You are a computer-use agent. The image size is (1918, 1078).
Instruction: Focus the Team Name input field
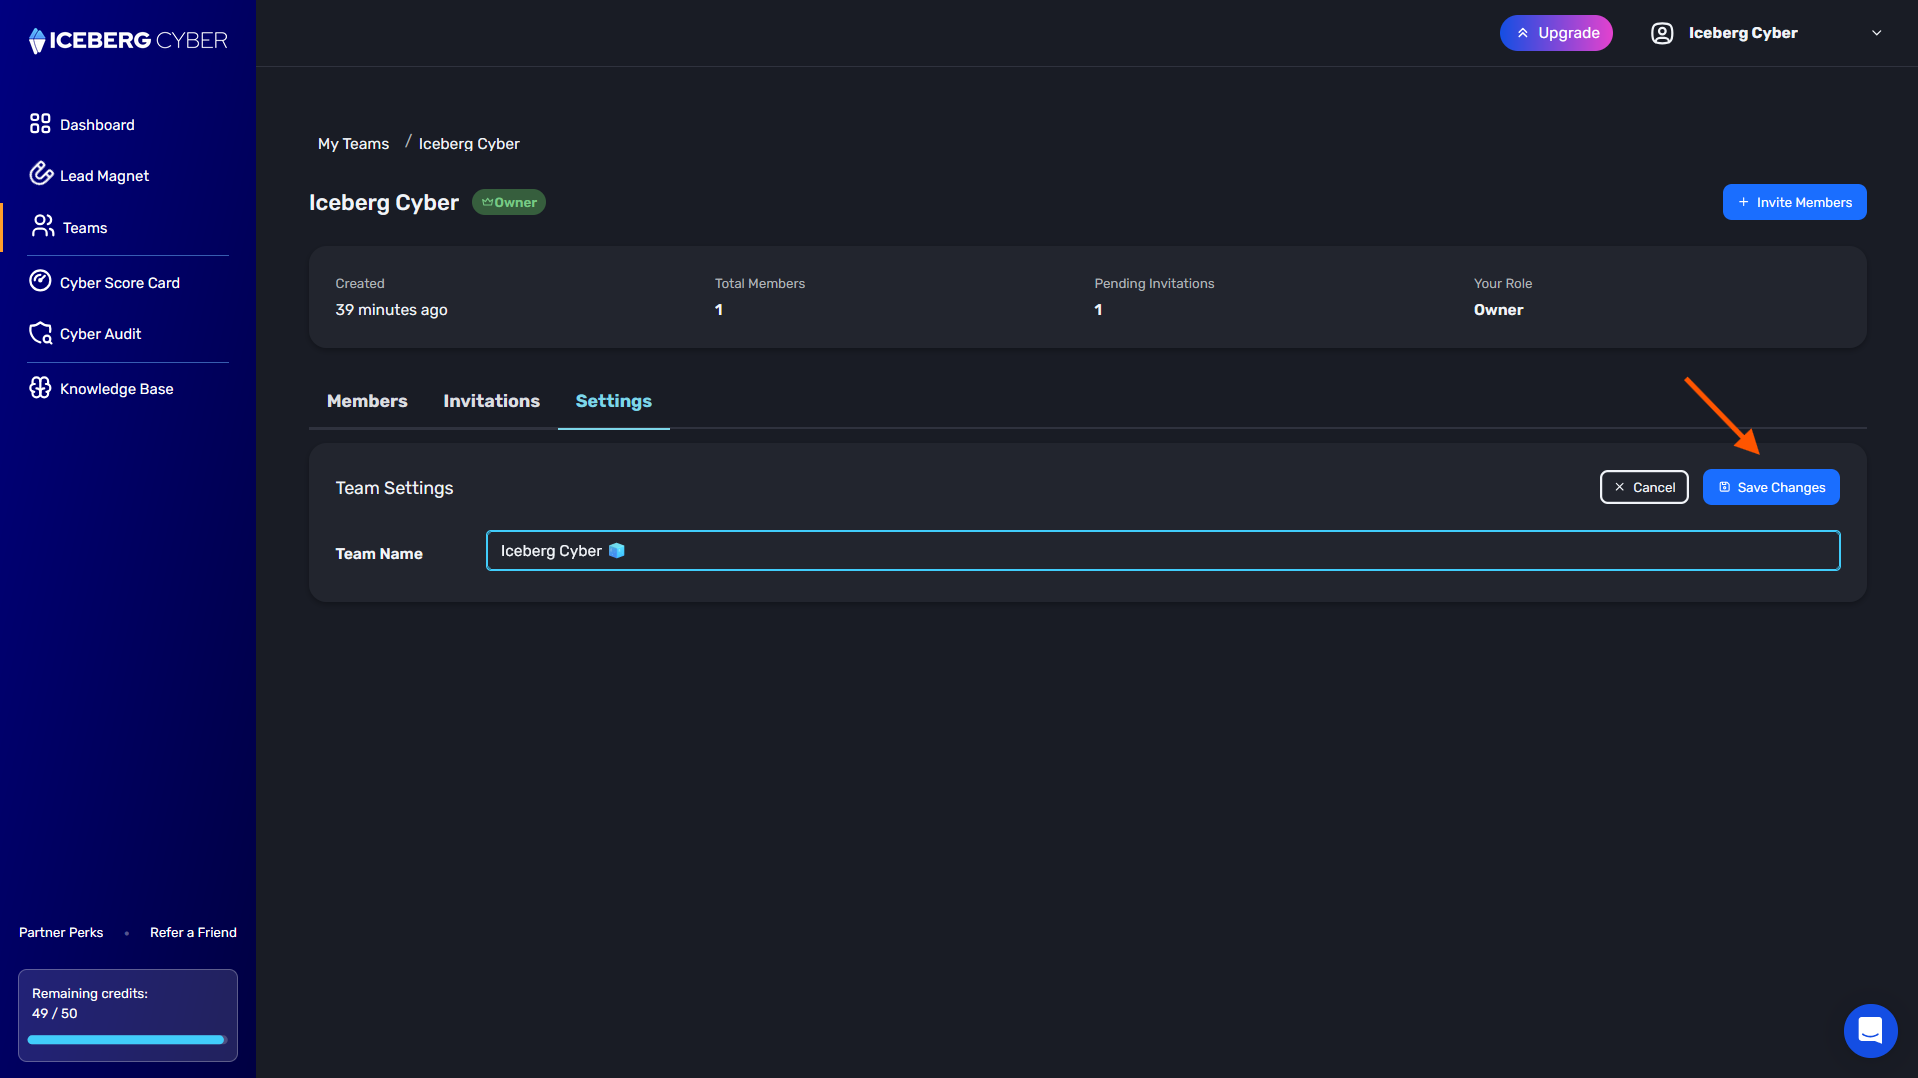1163,551
